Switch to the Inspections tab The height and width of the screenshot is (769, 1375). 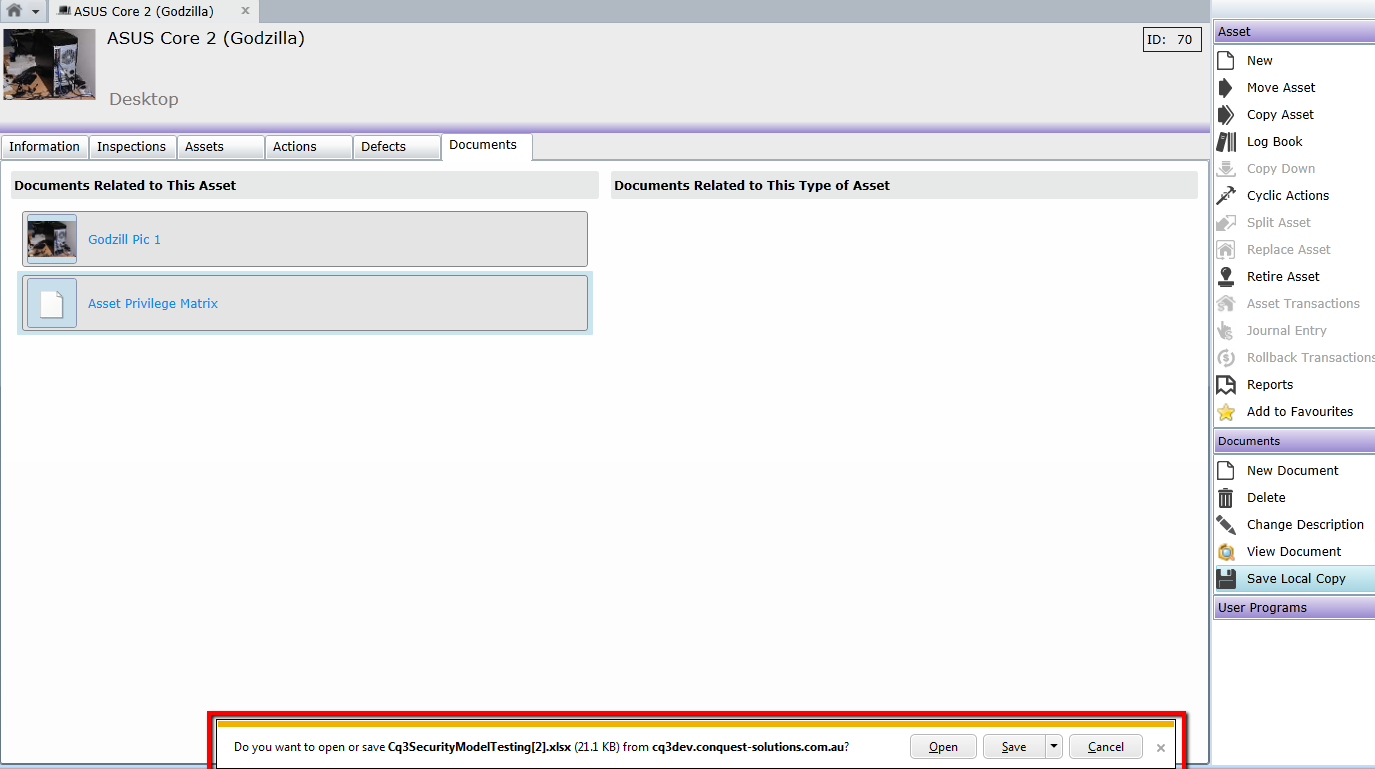pyautogui.click(x=133, y=146)
